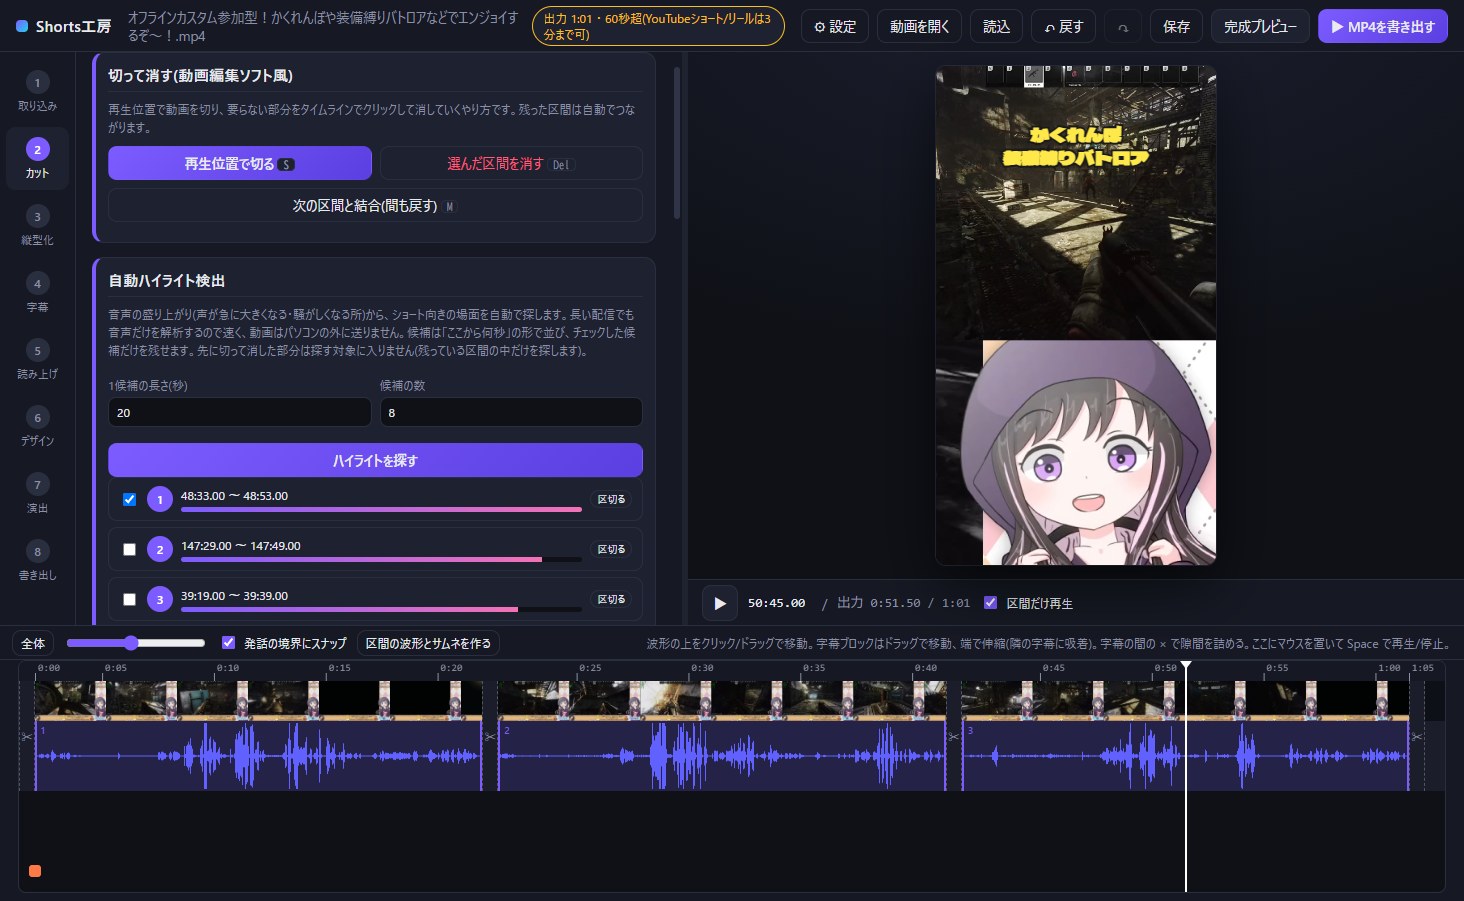
Task: Select timeline segment 2 waveform
Action: [x=721, y=756]
